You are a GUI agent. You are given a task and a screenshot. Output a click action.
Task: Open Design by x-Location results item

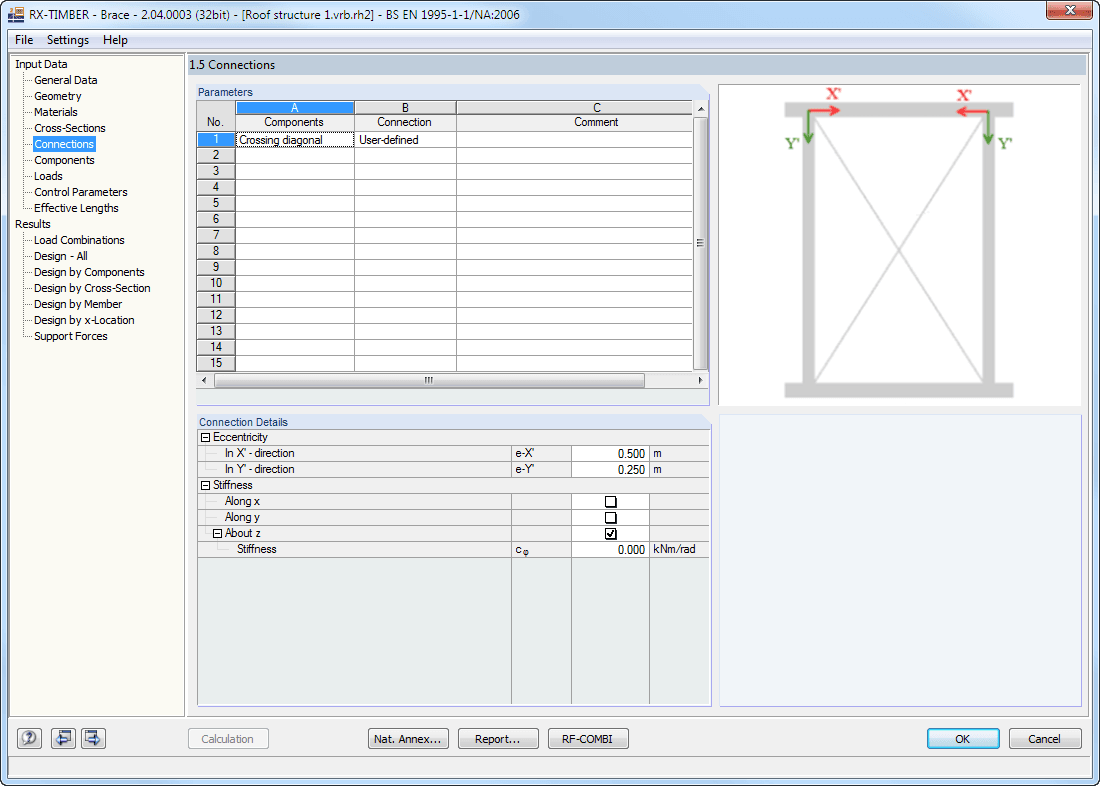[x=84, y=320]
